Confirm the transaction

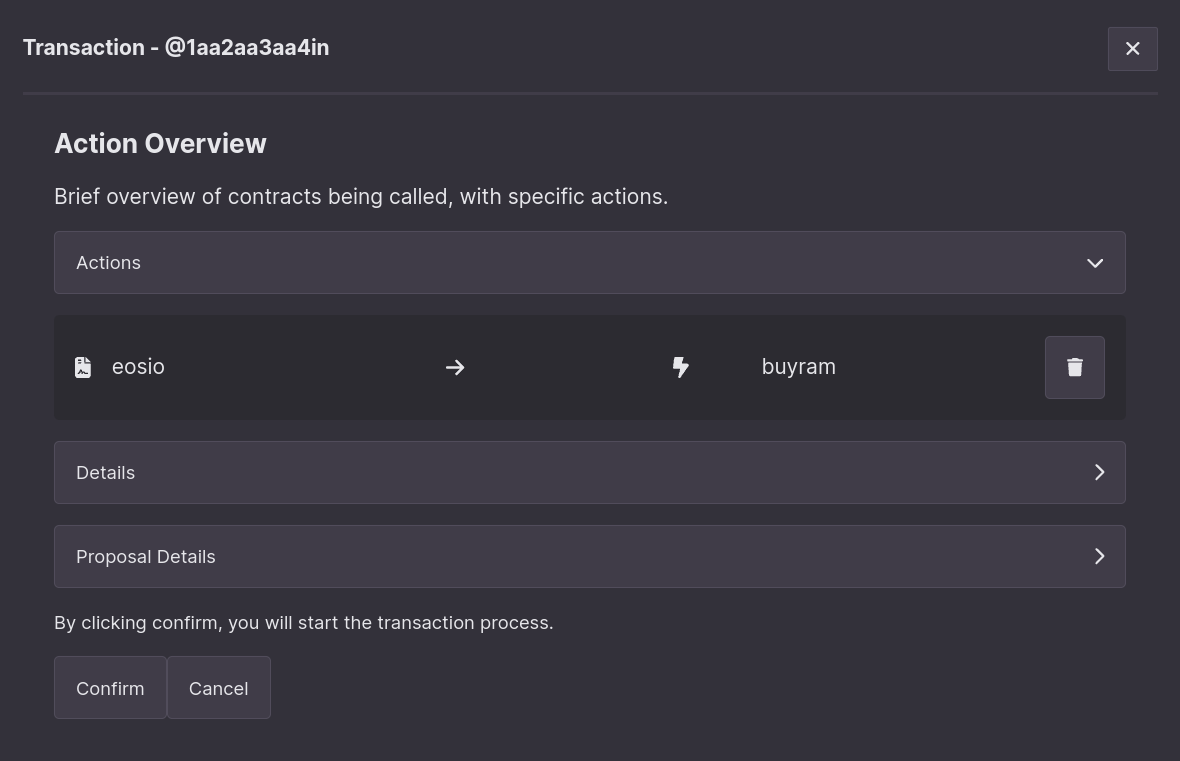[110, 687]
